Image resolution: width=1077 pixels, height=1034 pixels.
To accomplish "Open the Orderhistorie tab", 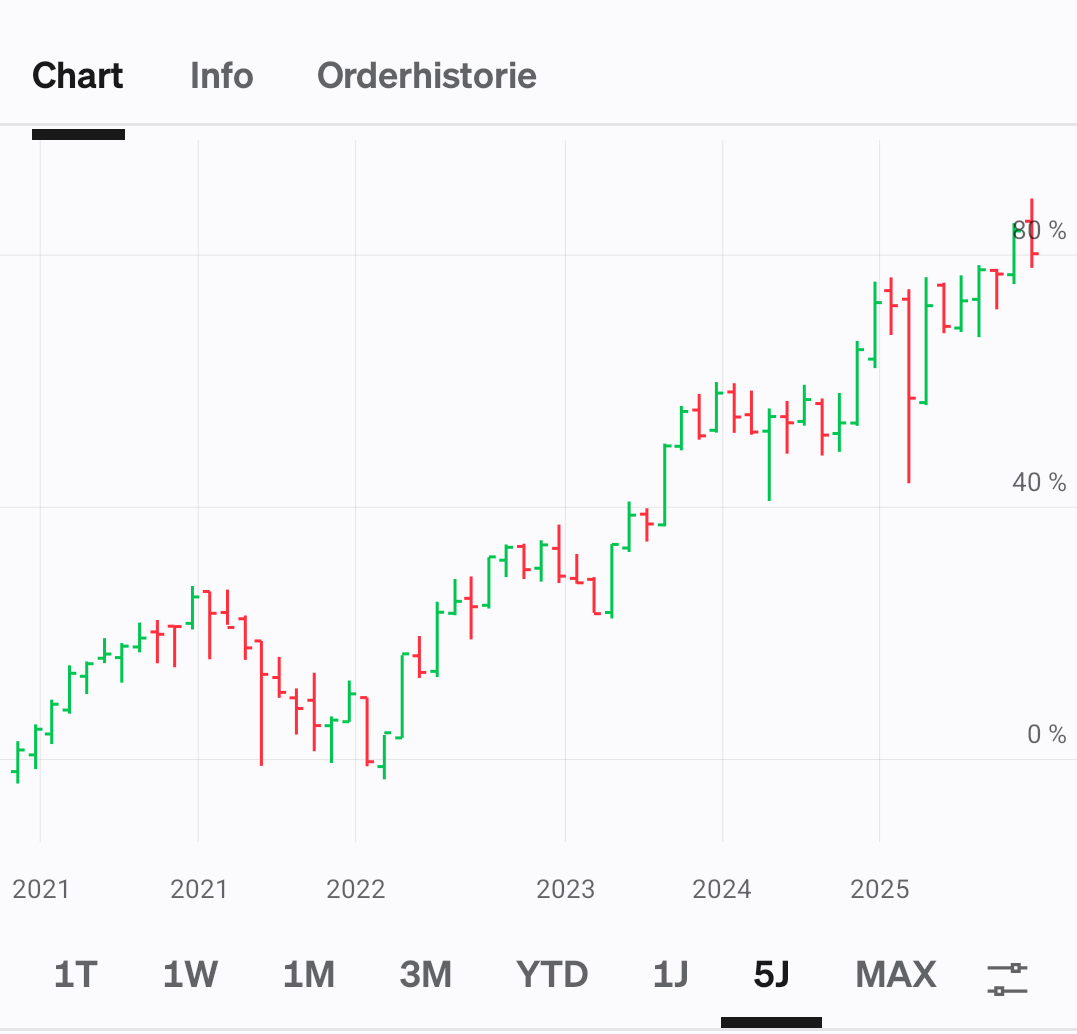I will tap(427, 76).
